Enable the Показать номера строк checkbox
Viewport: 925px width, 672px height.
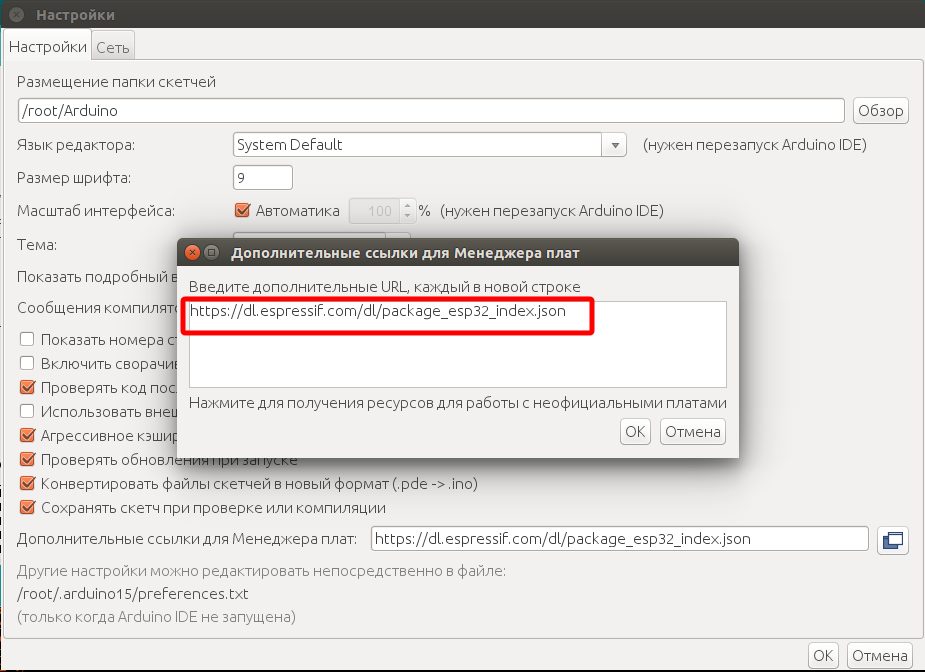[28, 339]
